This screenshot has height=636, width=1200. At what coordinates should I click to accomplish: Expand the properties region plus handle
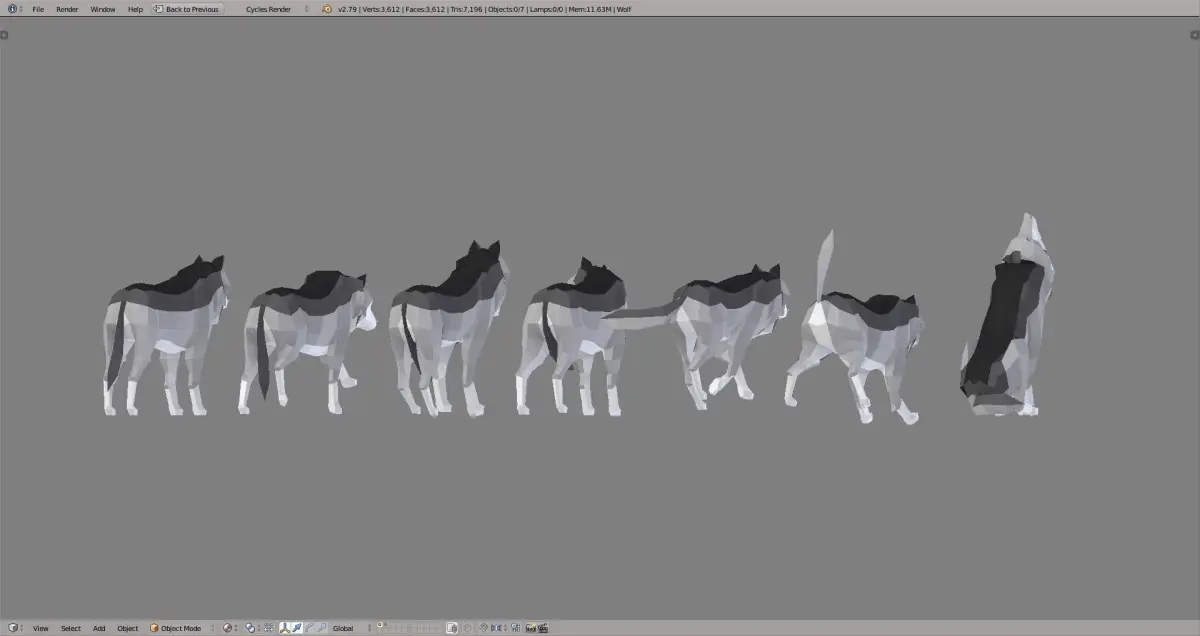(1195, 34)
